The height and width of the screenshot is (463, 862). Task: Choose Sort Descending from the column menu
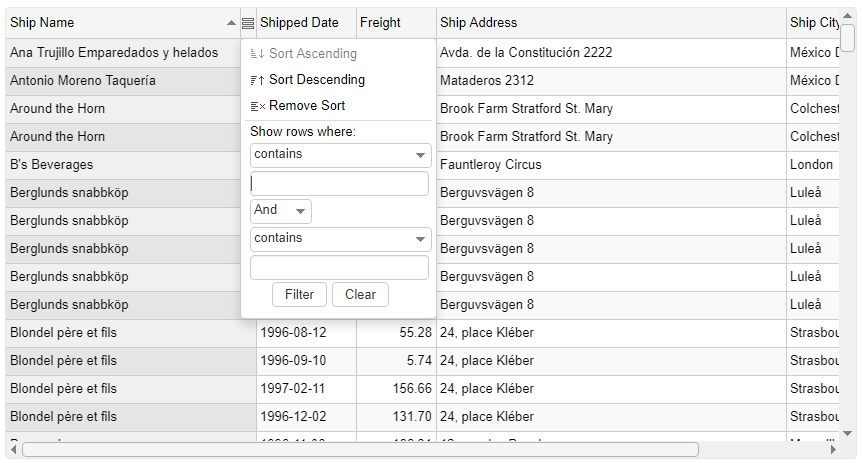(x=317, y=80)
